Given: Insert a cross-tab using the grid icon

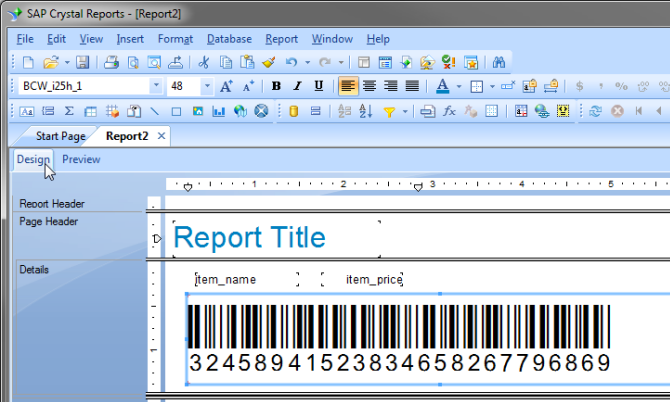Looking at the screenshot, I should coord(90,112).
